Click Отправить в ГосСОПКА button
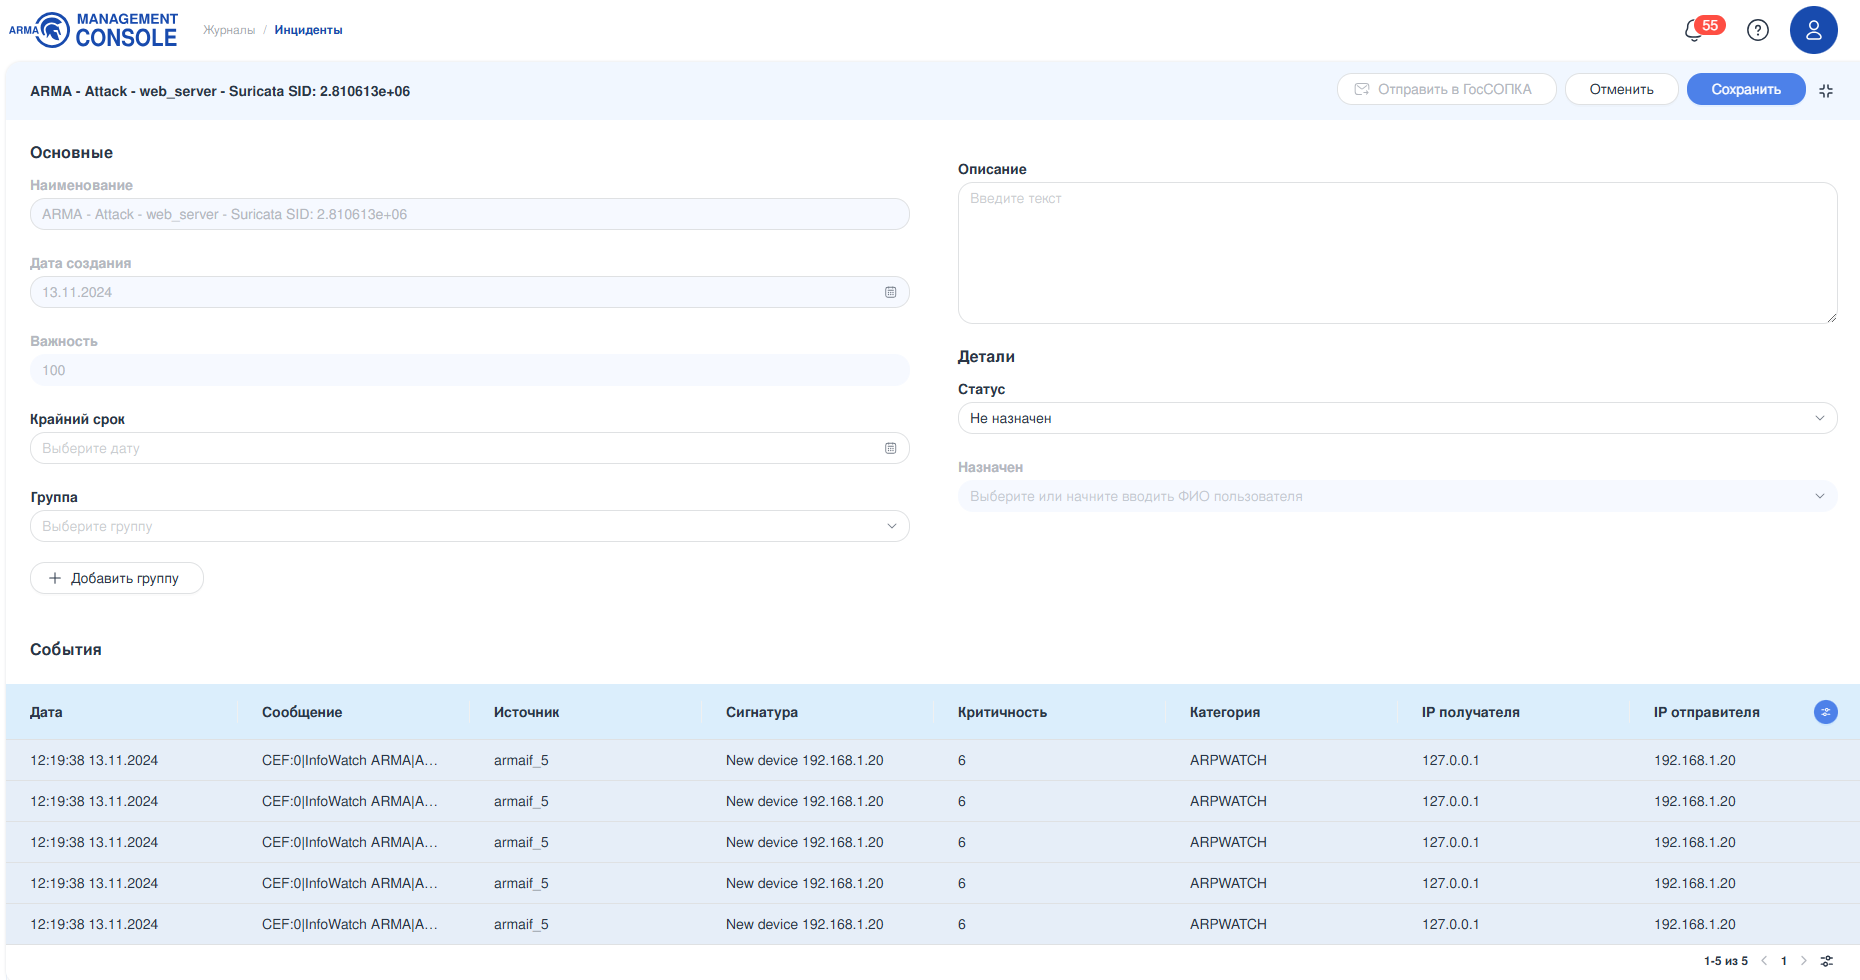This screenshot has height=980, width=1860. coord(1446,89)
